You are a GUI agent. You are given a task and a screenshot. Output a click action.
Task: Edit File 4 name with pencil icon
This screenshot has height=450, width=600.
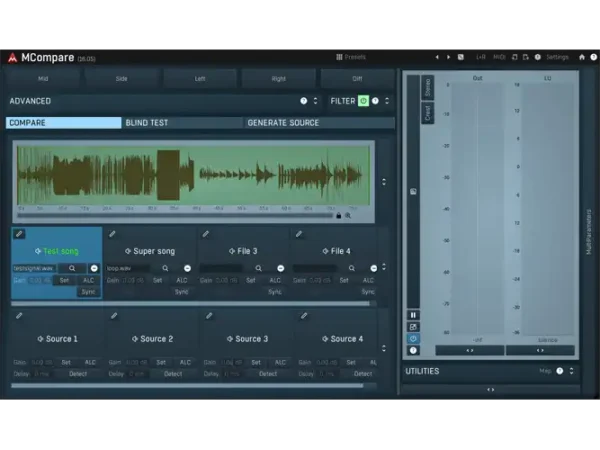pos(299,234)
